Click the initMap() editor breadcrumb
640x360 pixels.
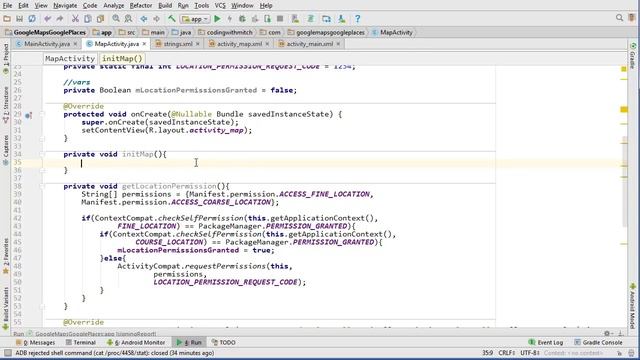tap(122, 58)
